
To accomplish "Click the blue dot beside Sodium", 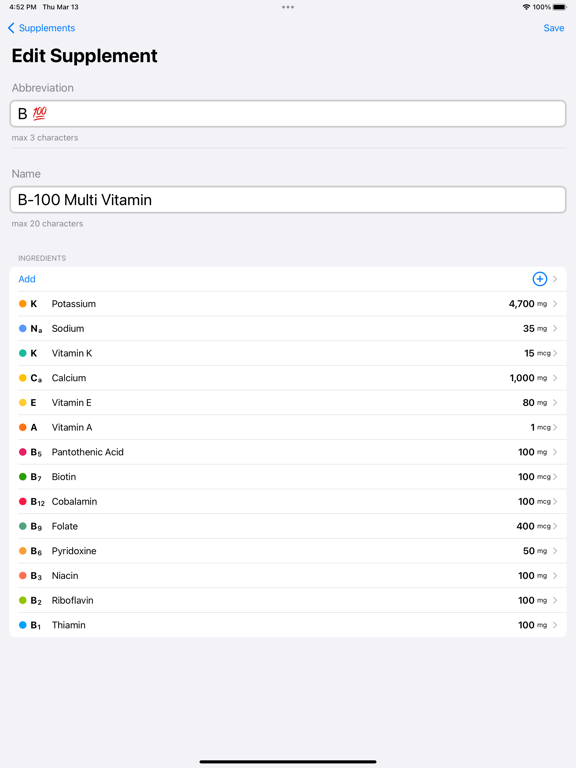I will tap(23, 328).
